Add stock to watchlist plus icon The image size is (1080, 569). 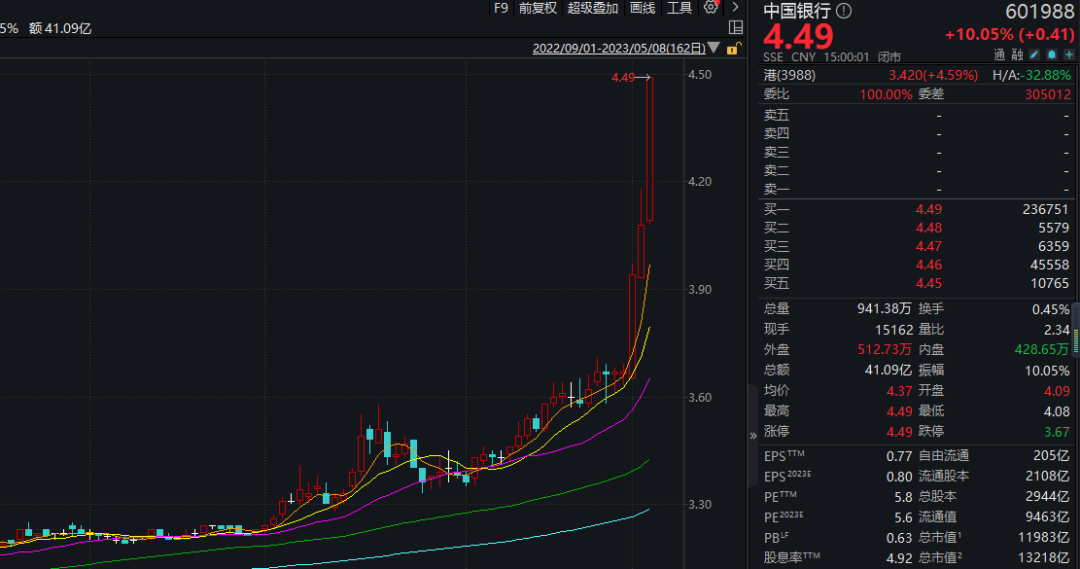tap(1069, 54)
